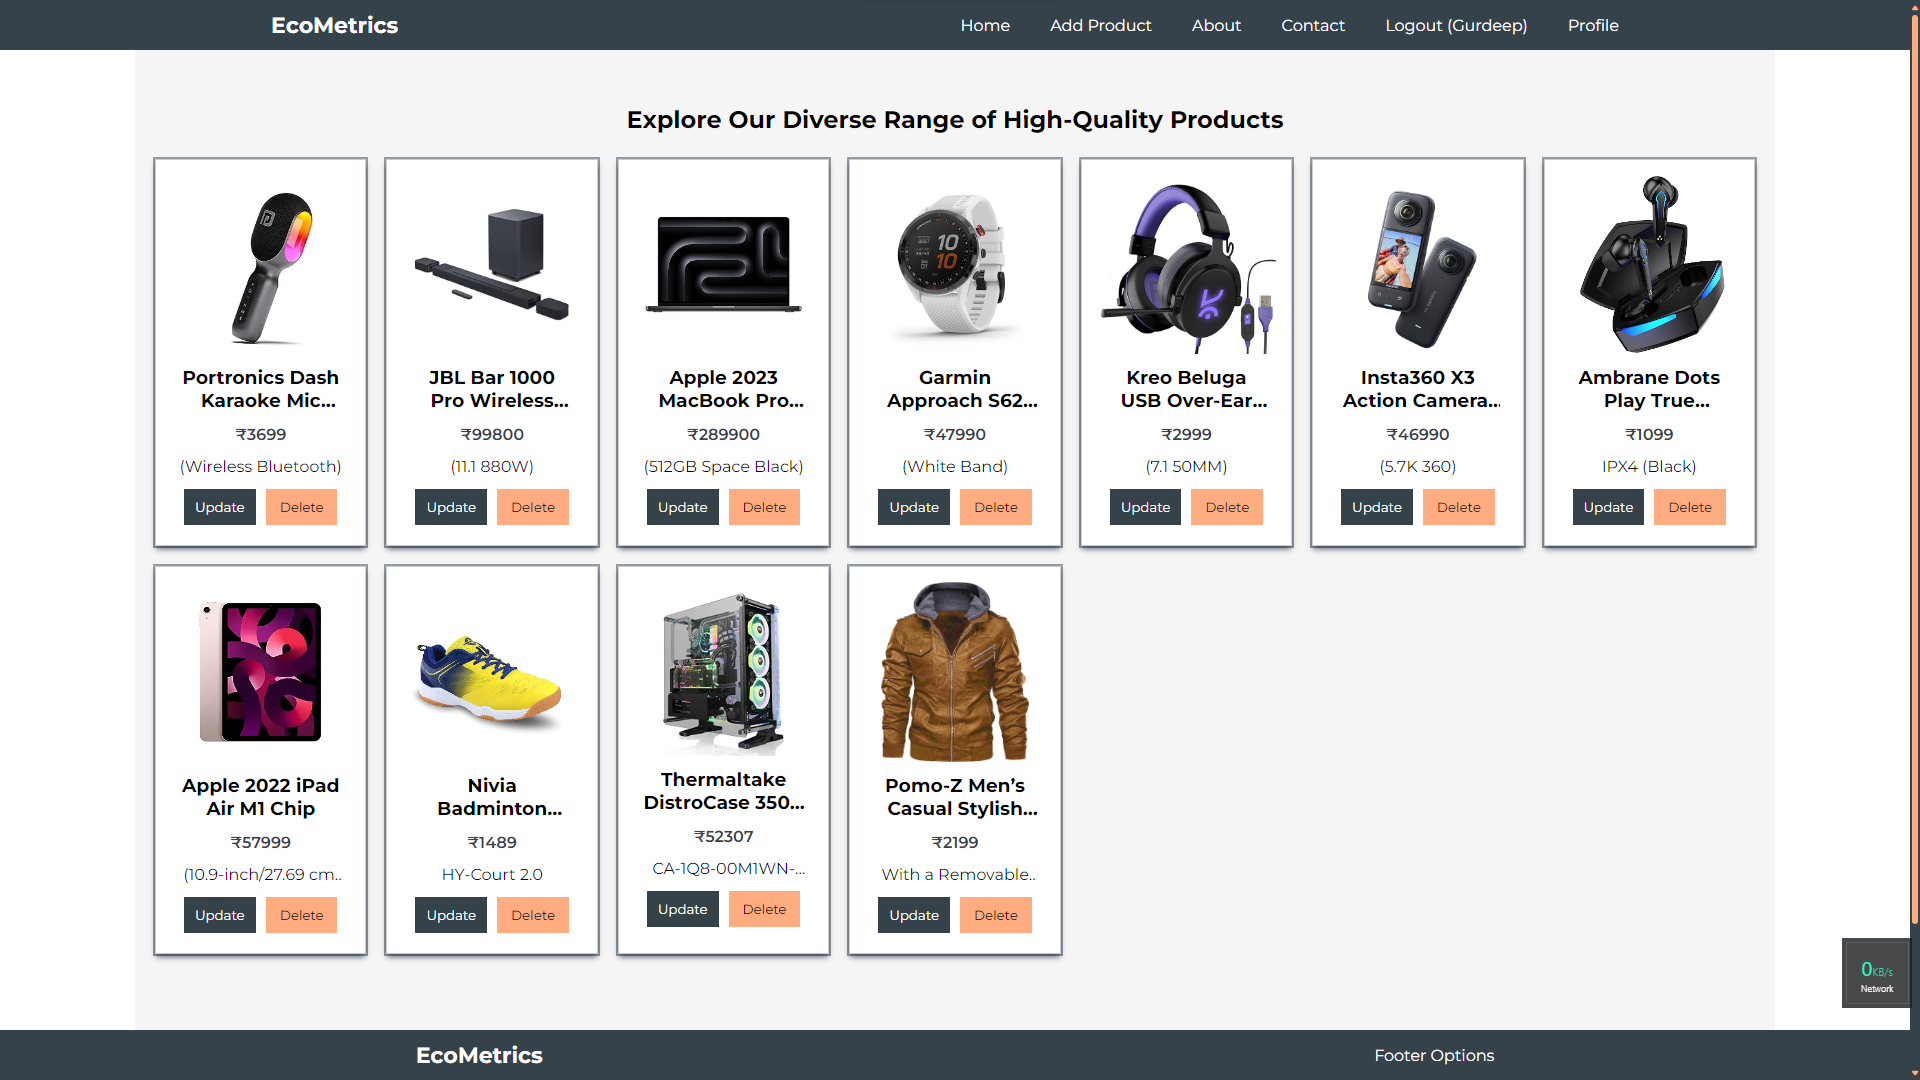Delete the Pomo-Z Men's Casual jacket

click(996, 915)
